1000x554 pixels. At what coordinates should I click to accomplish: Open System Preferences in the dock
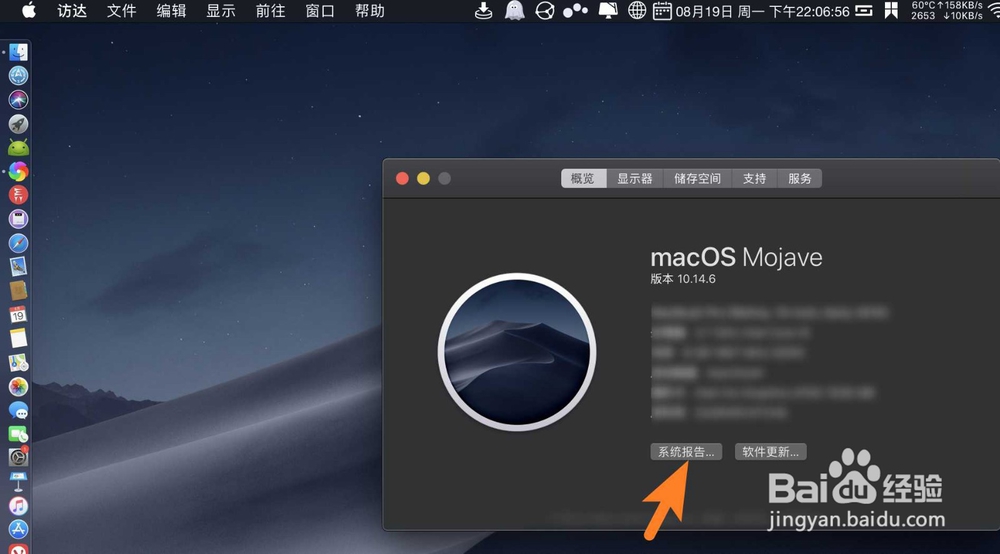click(18, 457)
